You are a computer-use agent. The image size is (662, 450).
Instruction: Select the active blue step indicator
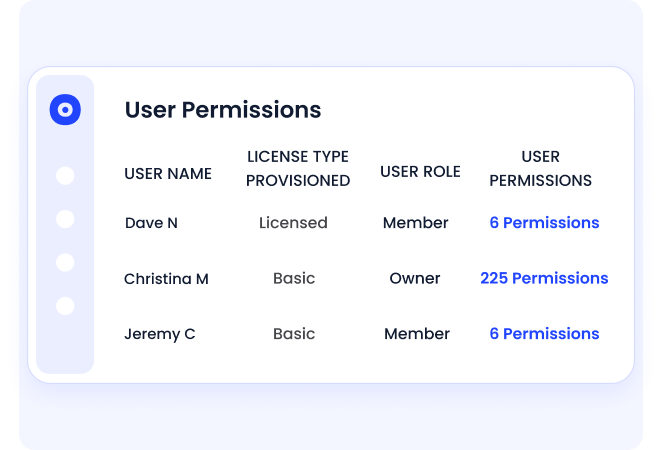point(65,110)
